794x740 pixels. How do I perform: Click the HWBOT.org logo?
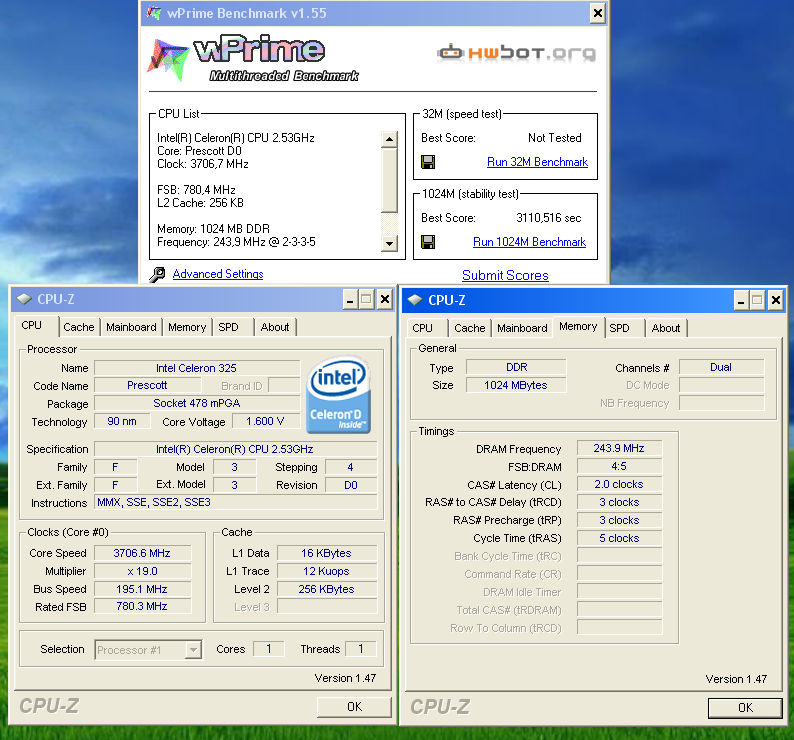(517, 52)
